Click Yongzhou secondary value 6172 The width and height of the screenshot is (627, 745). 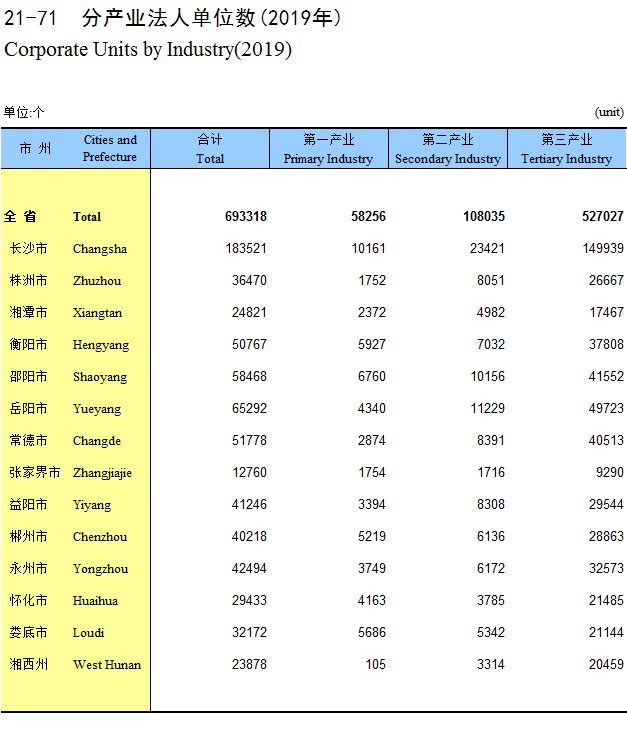click(491, 569)
